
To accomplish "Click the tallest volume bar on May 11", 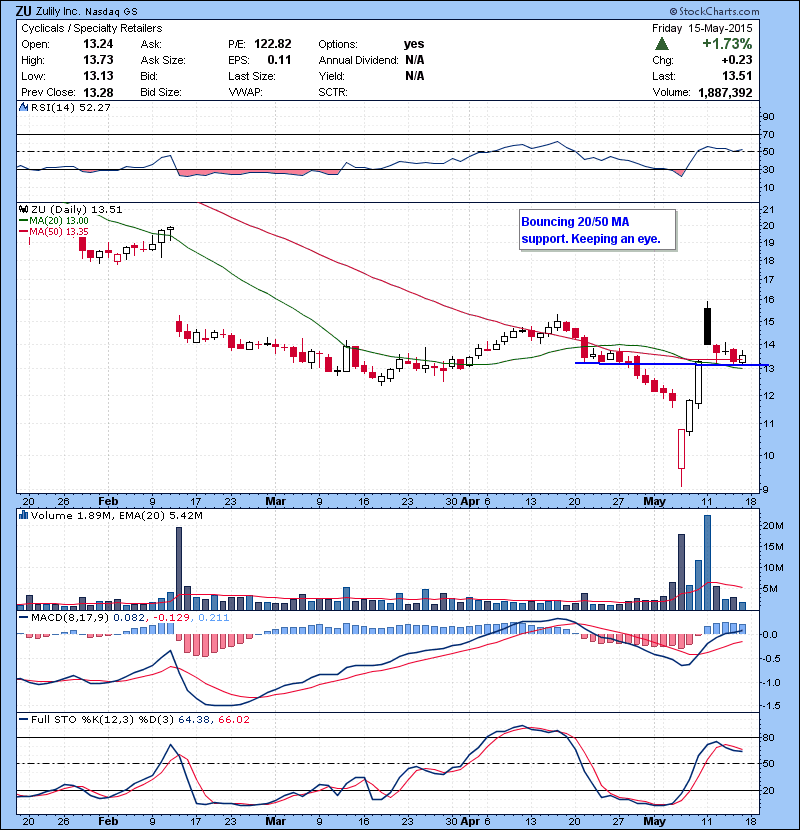I will click(x=707, y=562).
